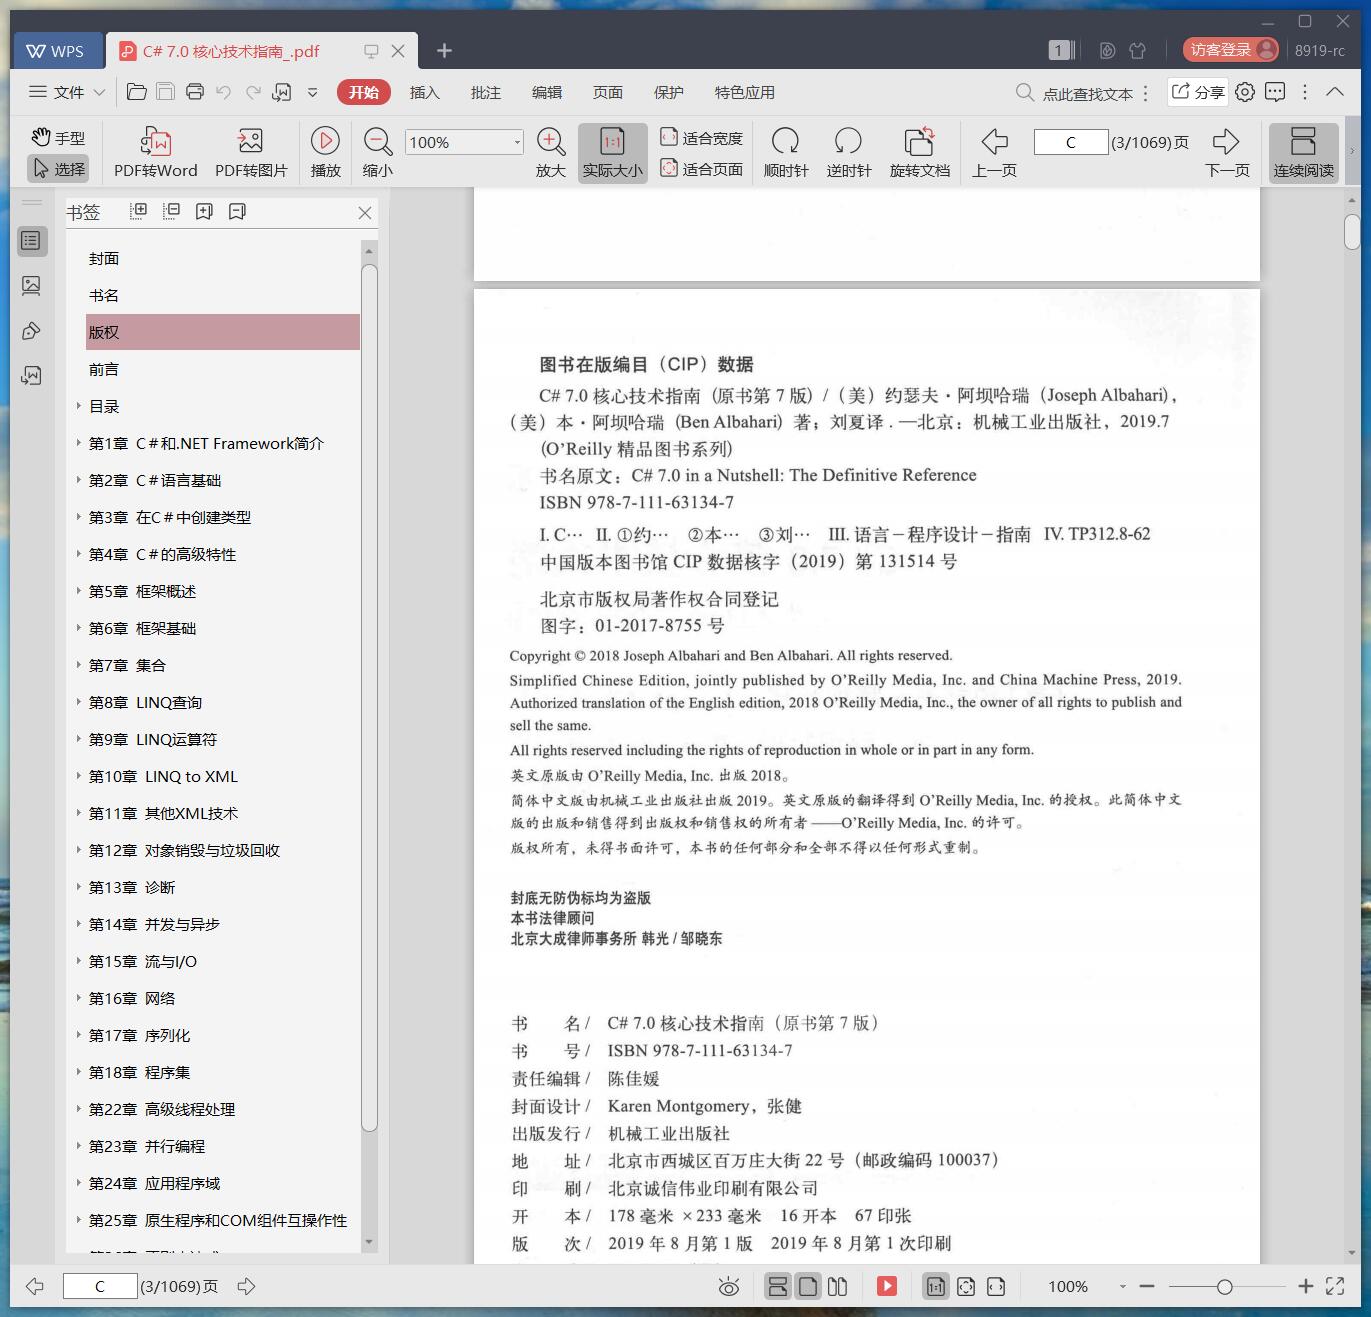Screen dimensions: 1371x1317
Task: Expand 第1章 C#和.NET Framework简介
Action: pos(79,443)
